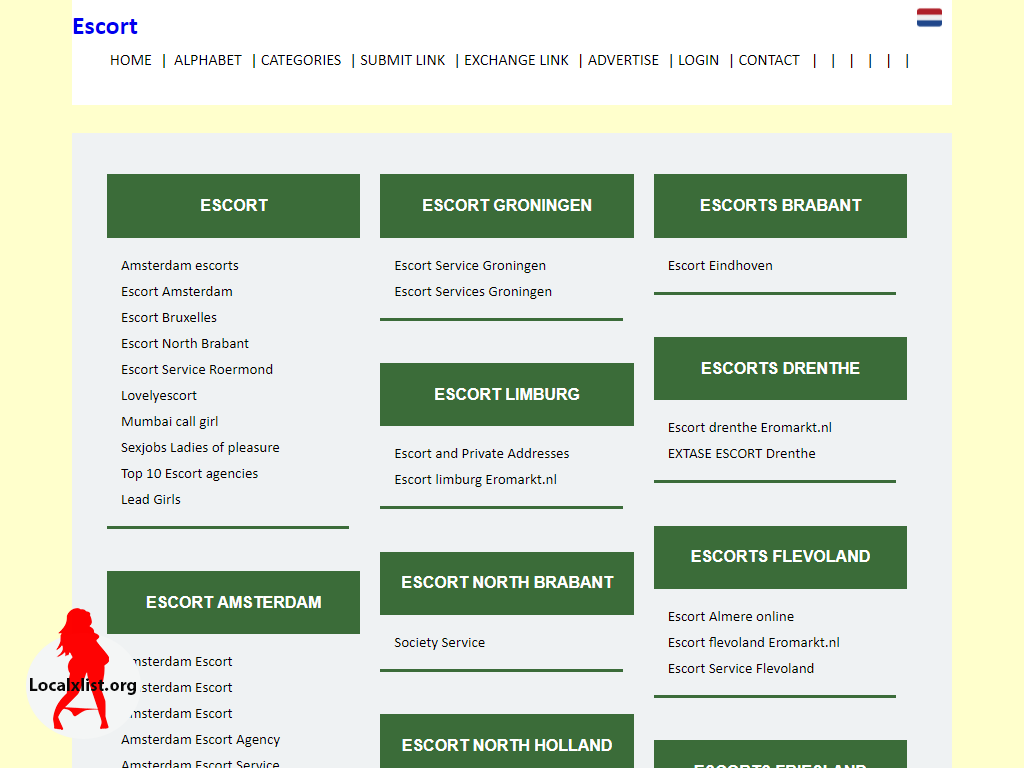This screenshot has height=768, width=1024.
Task: Open the Society Service link
Action: point(440,643)
